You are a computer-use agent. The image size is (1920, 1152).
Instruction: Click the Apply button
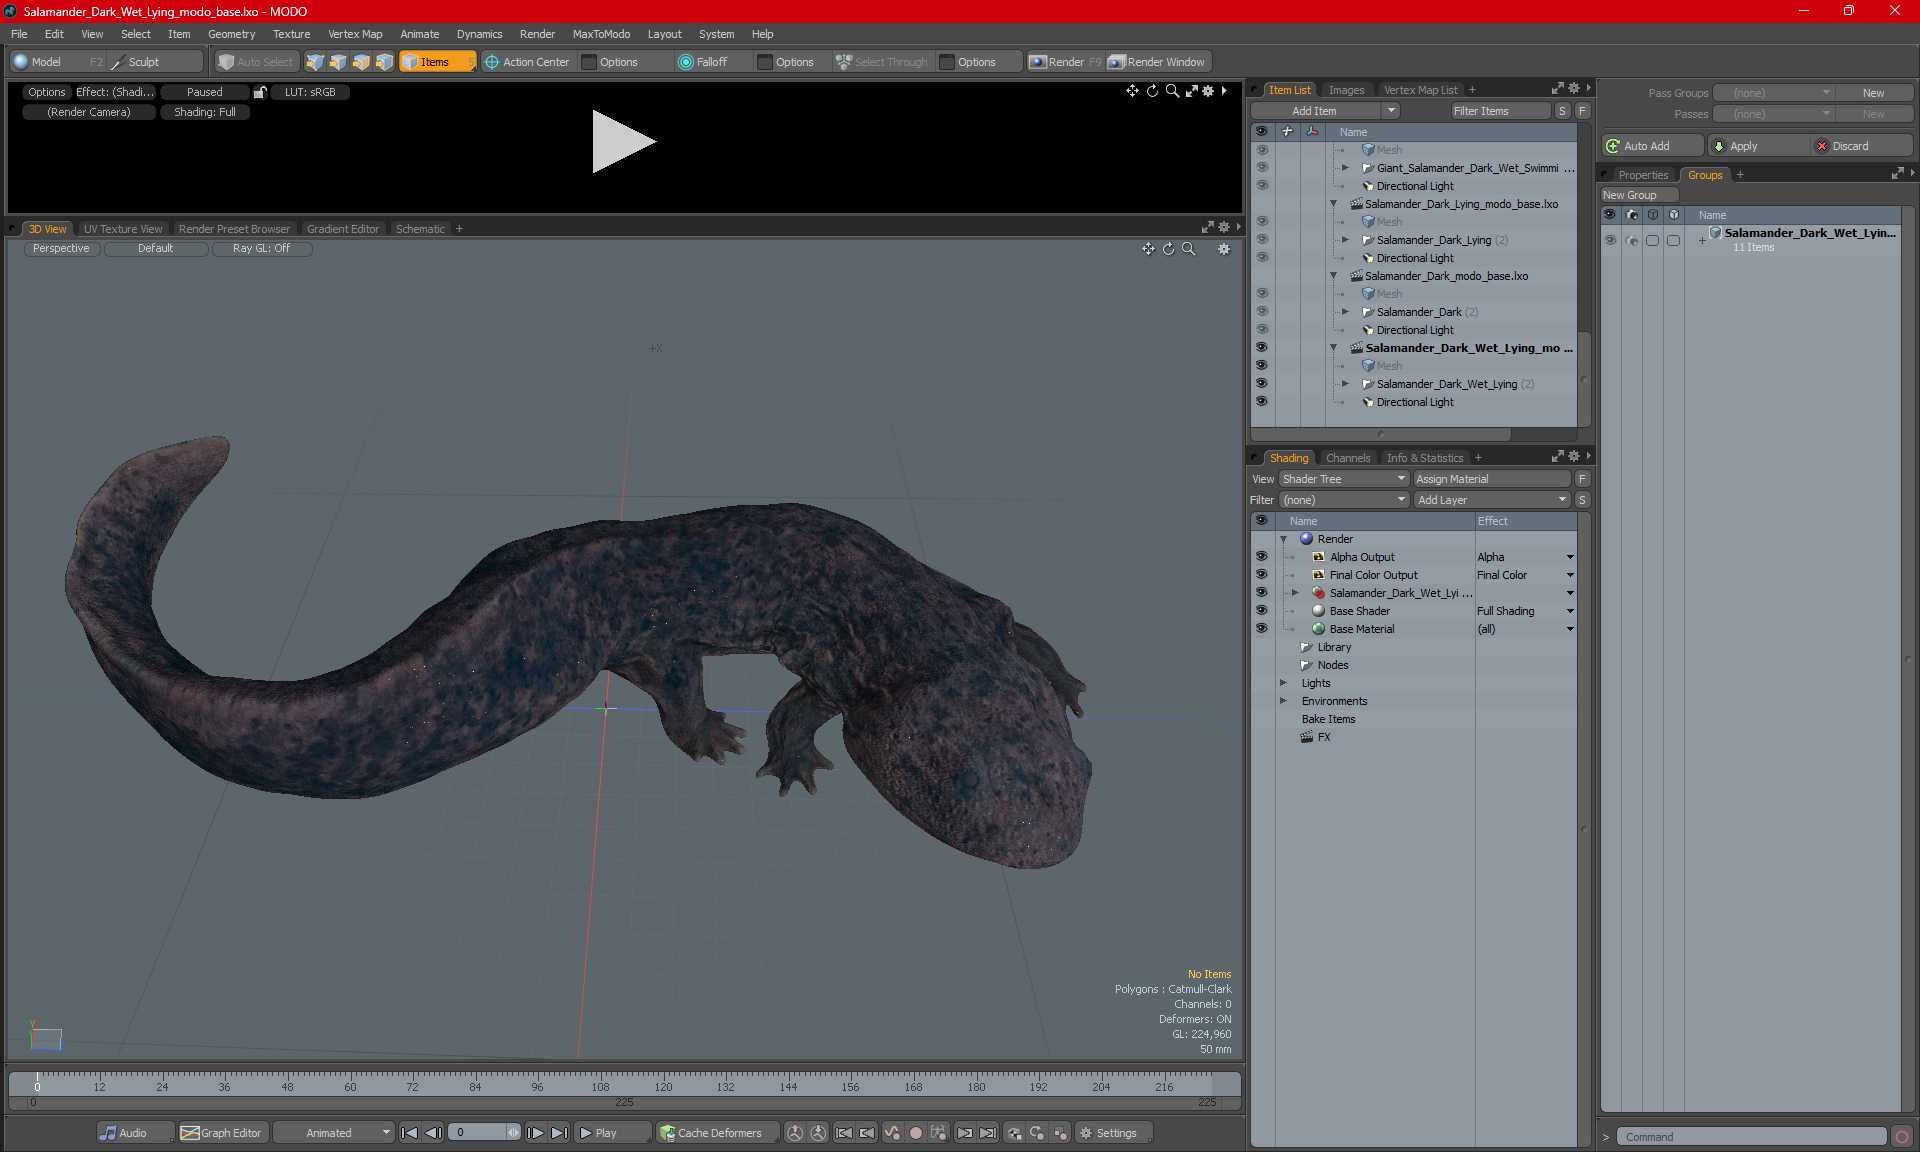tap(1759, 146)
